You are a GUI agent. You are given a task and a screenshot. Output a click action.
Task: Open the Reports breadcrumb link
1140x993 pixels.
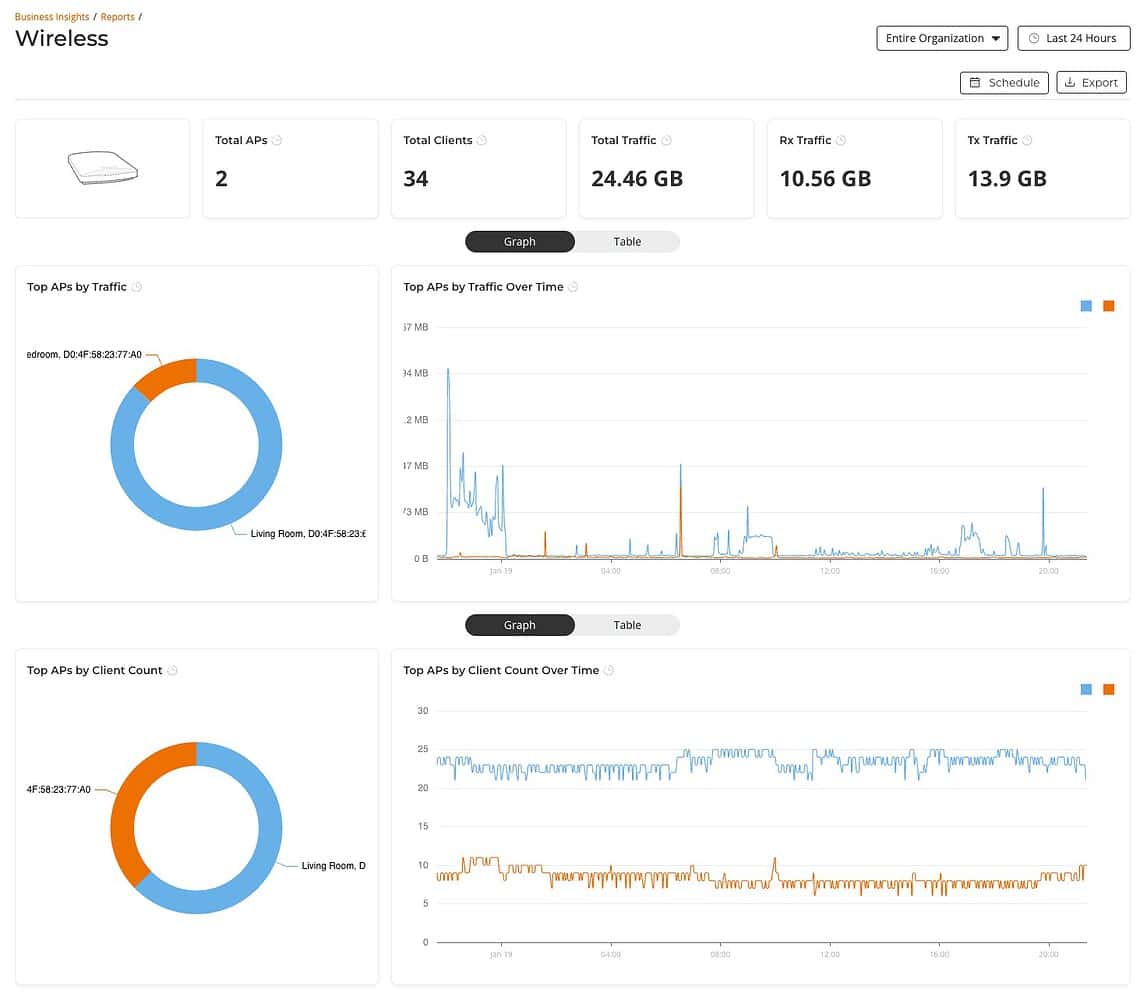[x=117, y=16]
